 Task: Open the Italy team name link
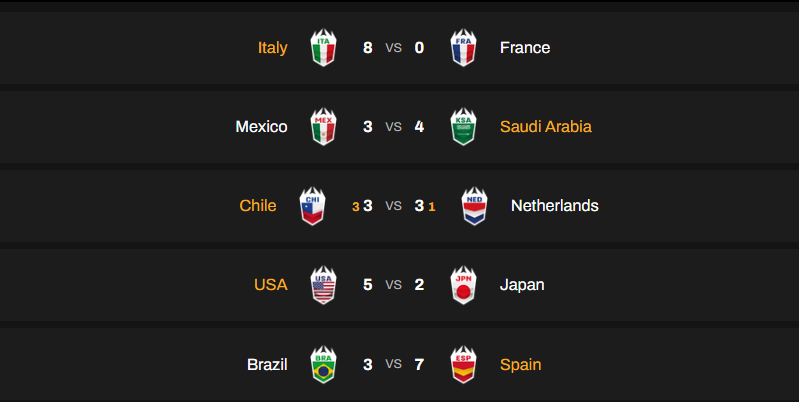(x=272, y=48)
